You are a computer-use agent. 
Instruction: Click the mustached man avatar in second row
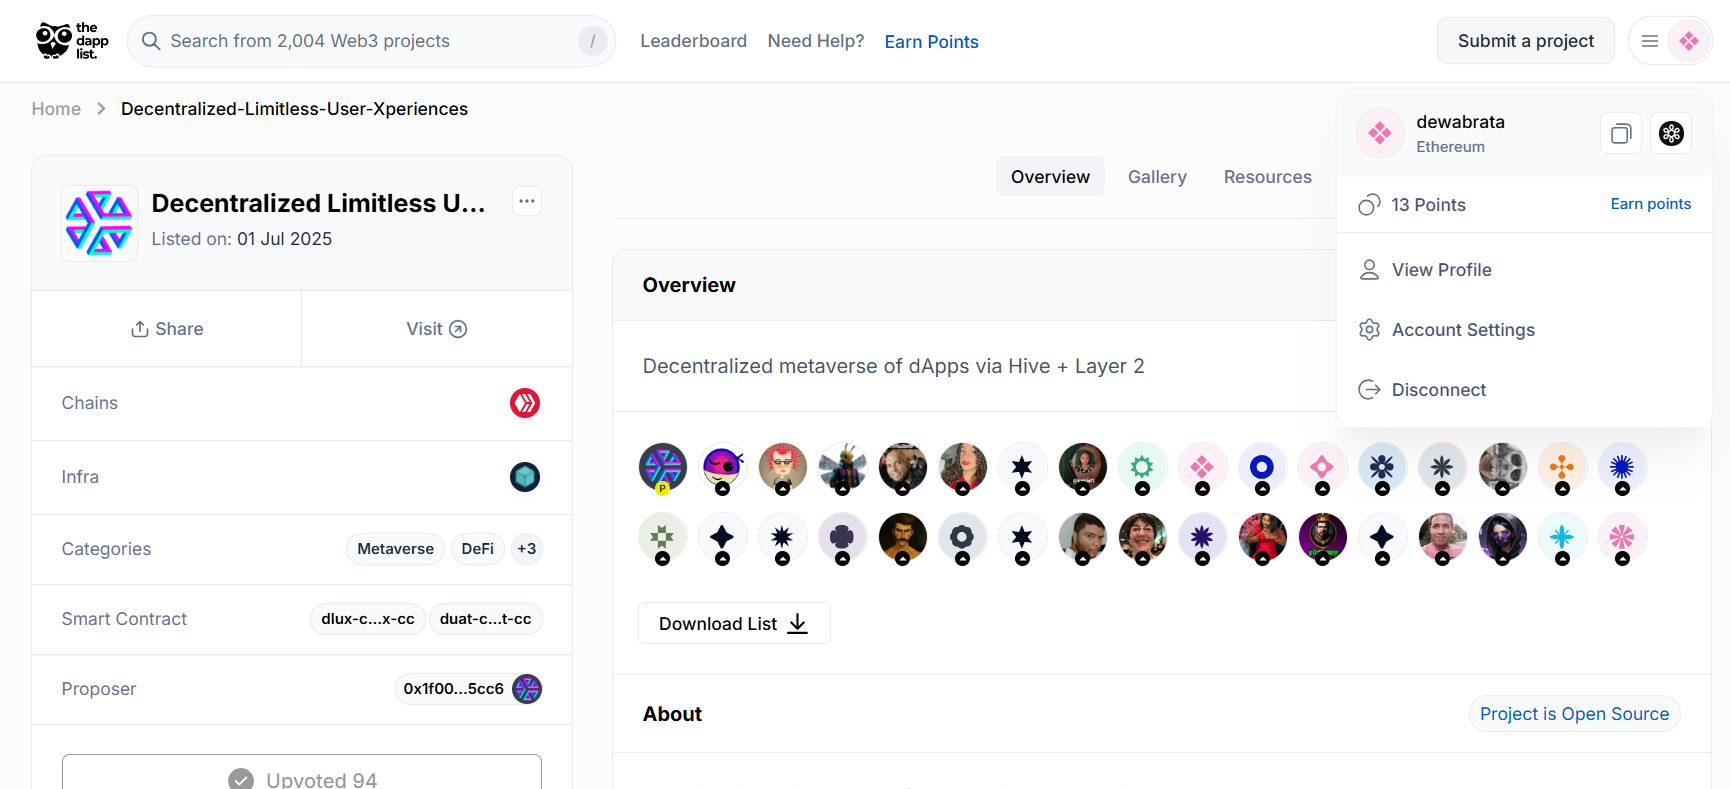(x=902, y=537)
